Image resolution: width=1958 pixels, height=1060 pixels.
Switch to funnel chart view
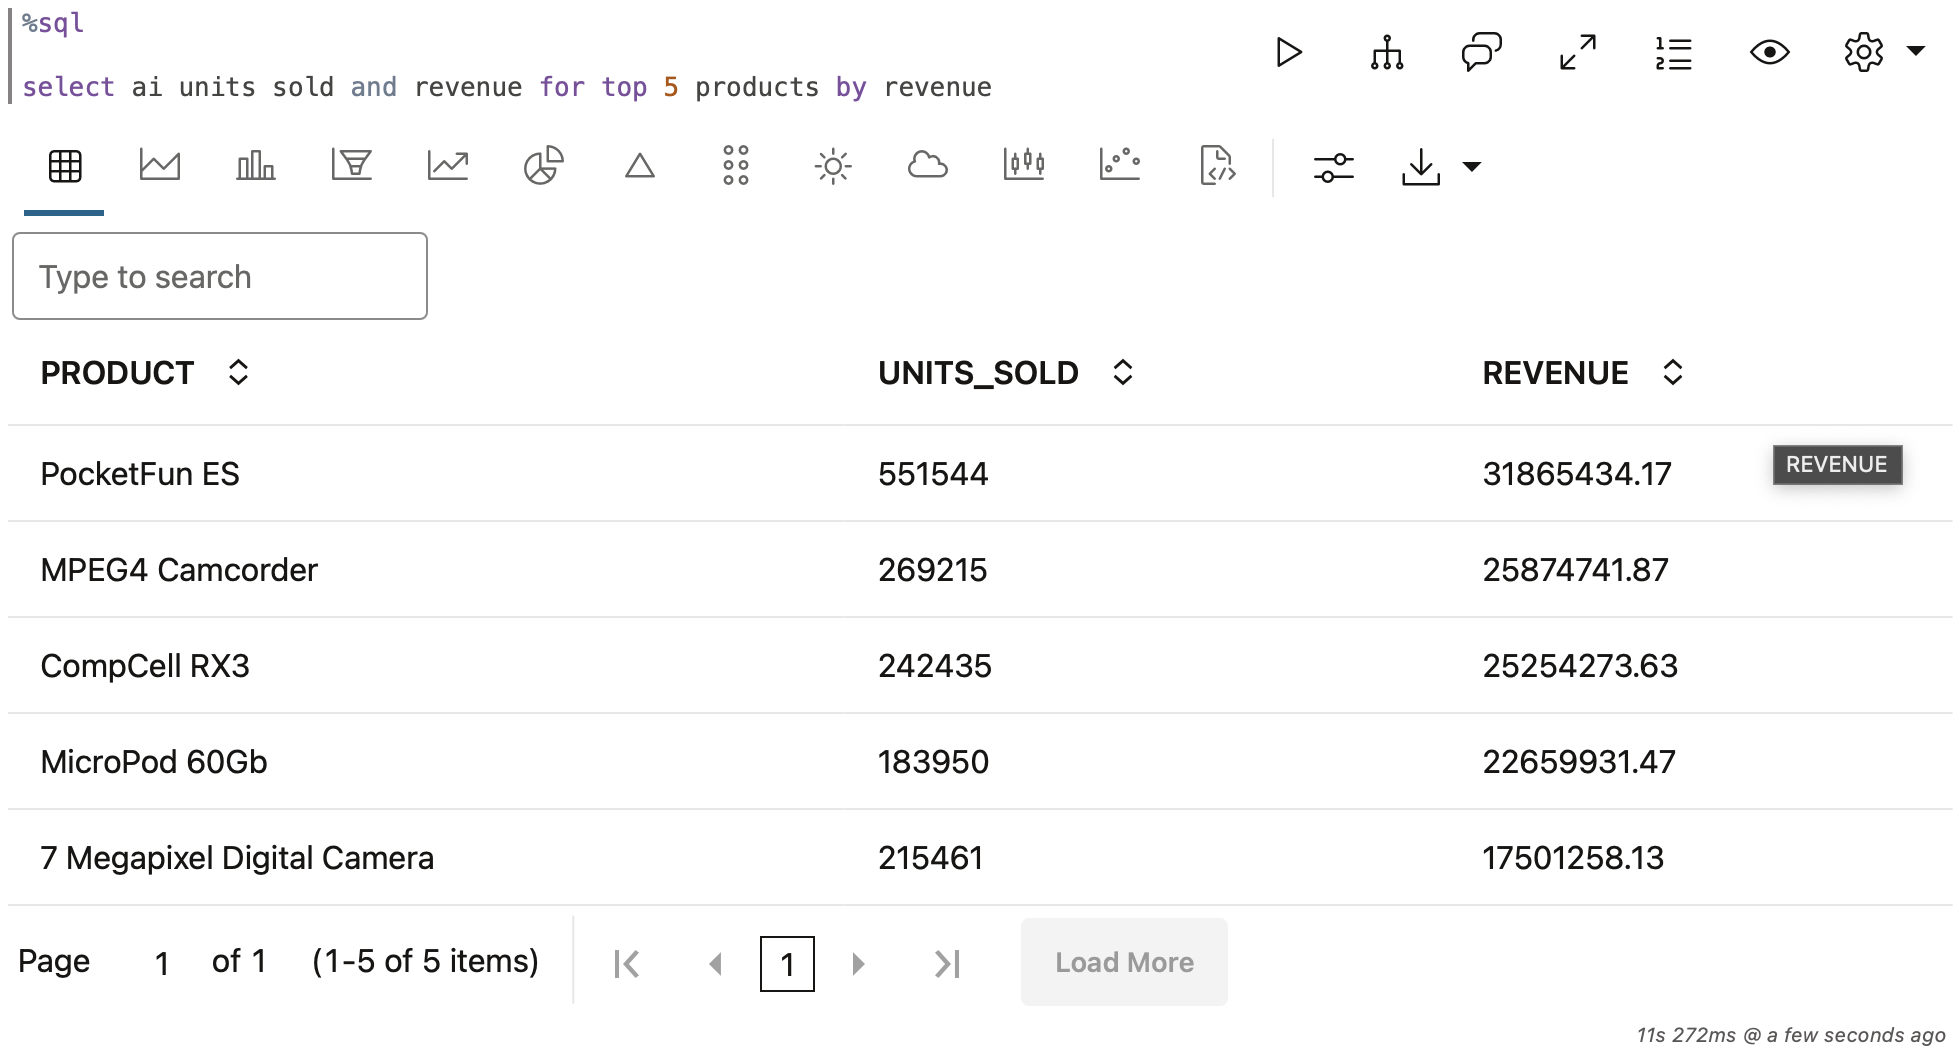coord(352,165)
